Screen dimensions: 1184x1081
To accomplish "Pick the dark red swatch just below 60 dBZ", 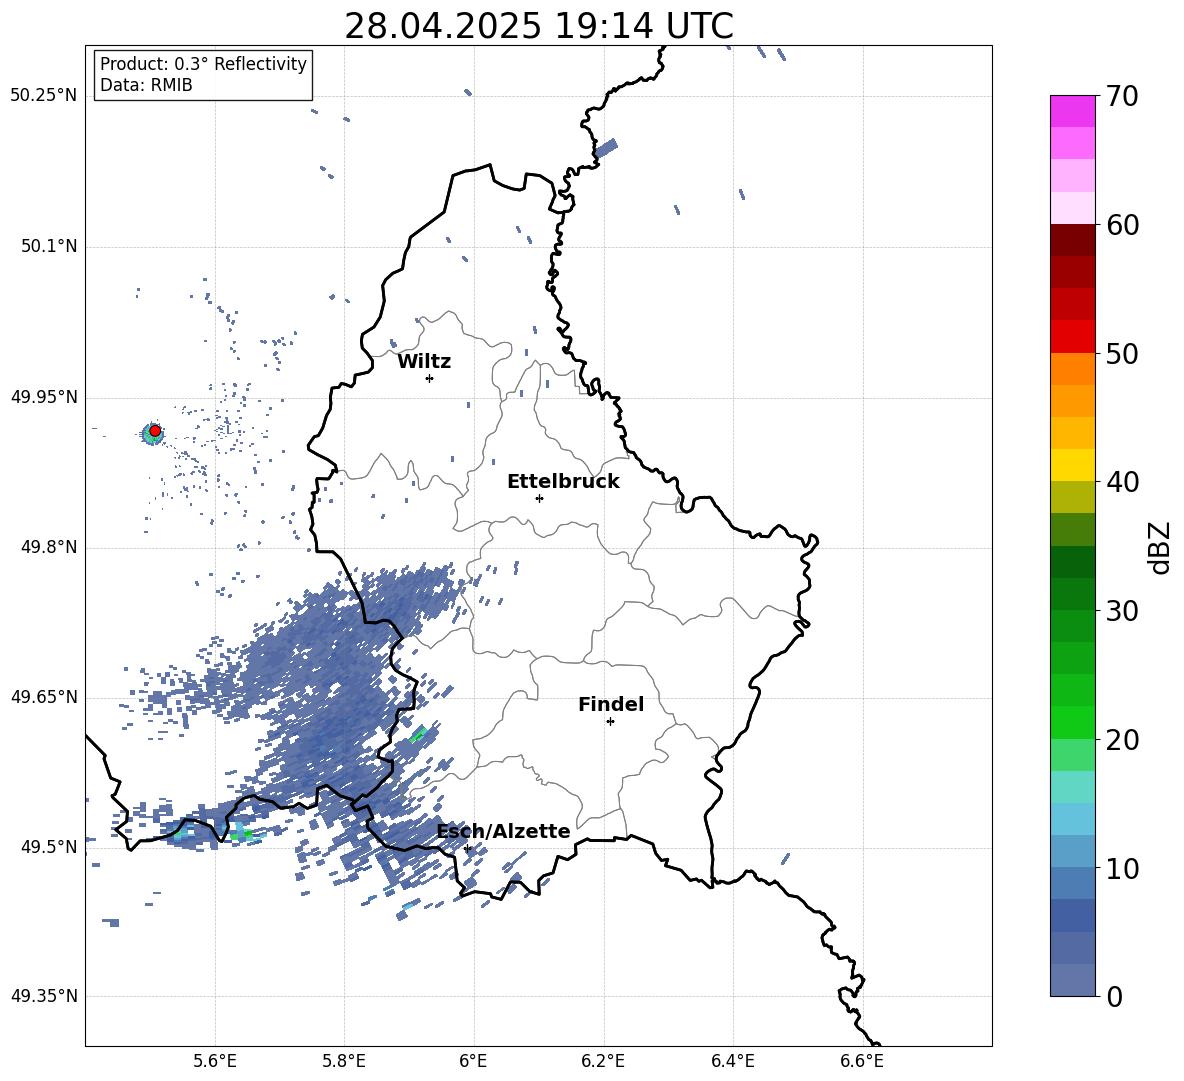I will pos(1072,240).
